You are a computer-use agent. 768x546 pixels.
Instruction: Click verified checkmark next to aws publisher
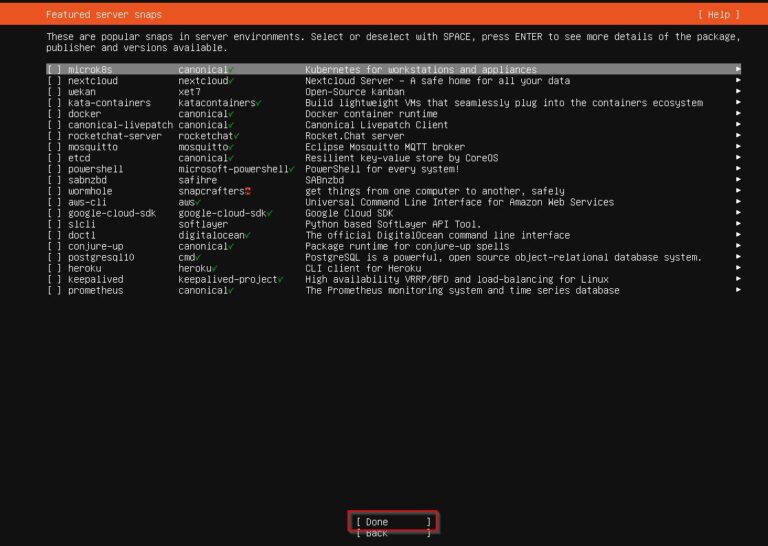coord(198,202)
